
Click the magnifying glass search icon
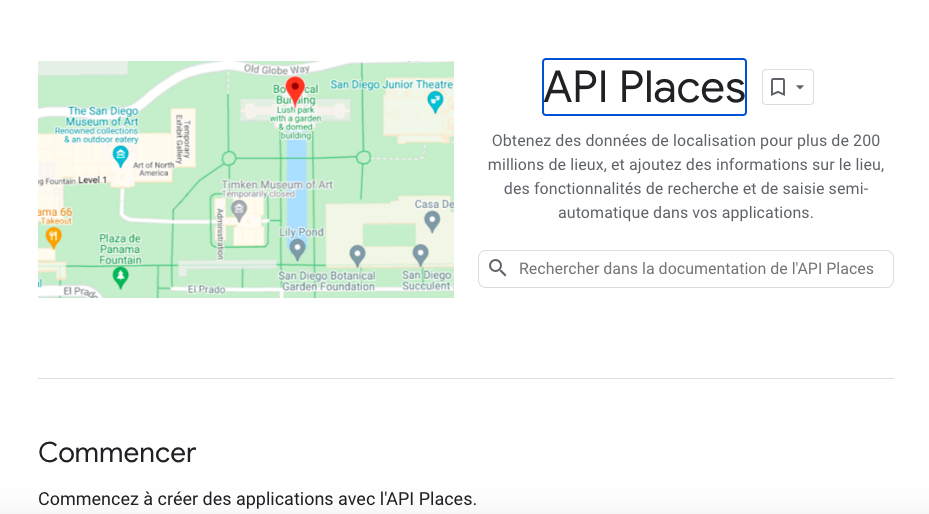498,268
